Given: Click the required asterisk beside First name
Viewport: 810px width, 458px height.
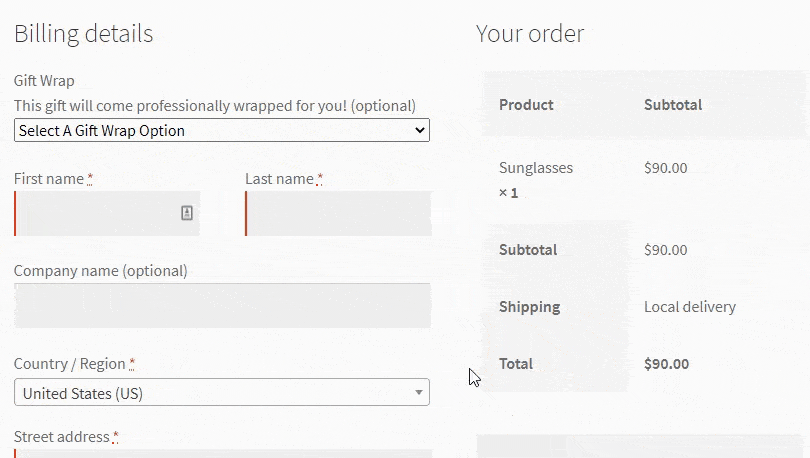Looking at the screenshot, I should [x=90, y=179].
